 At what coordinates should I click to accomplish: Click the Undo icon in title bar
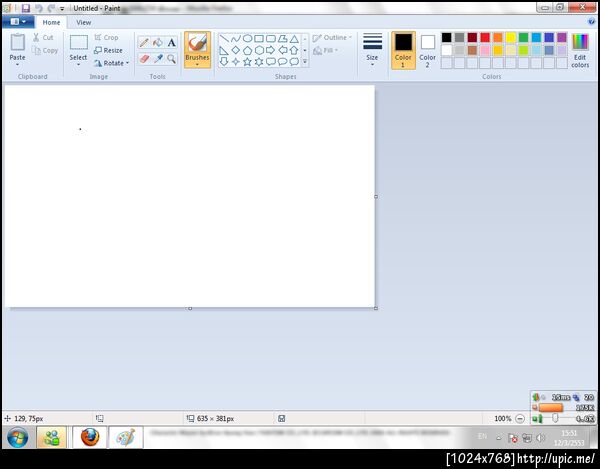(x=39, y=8)
